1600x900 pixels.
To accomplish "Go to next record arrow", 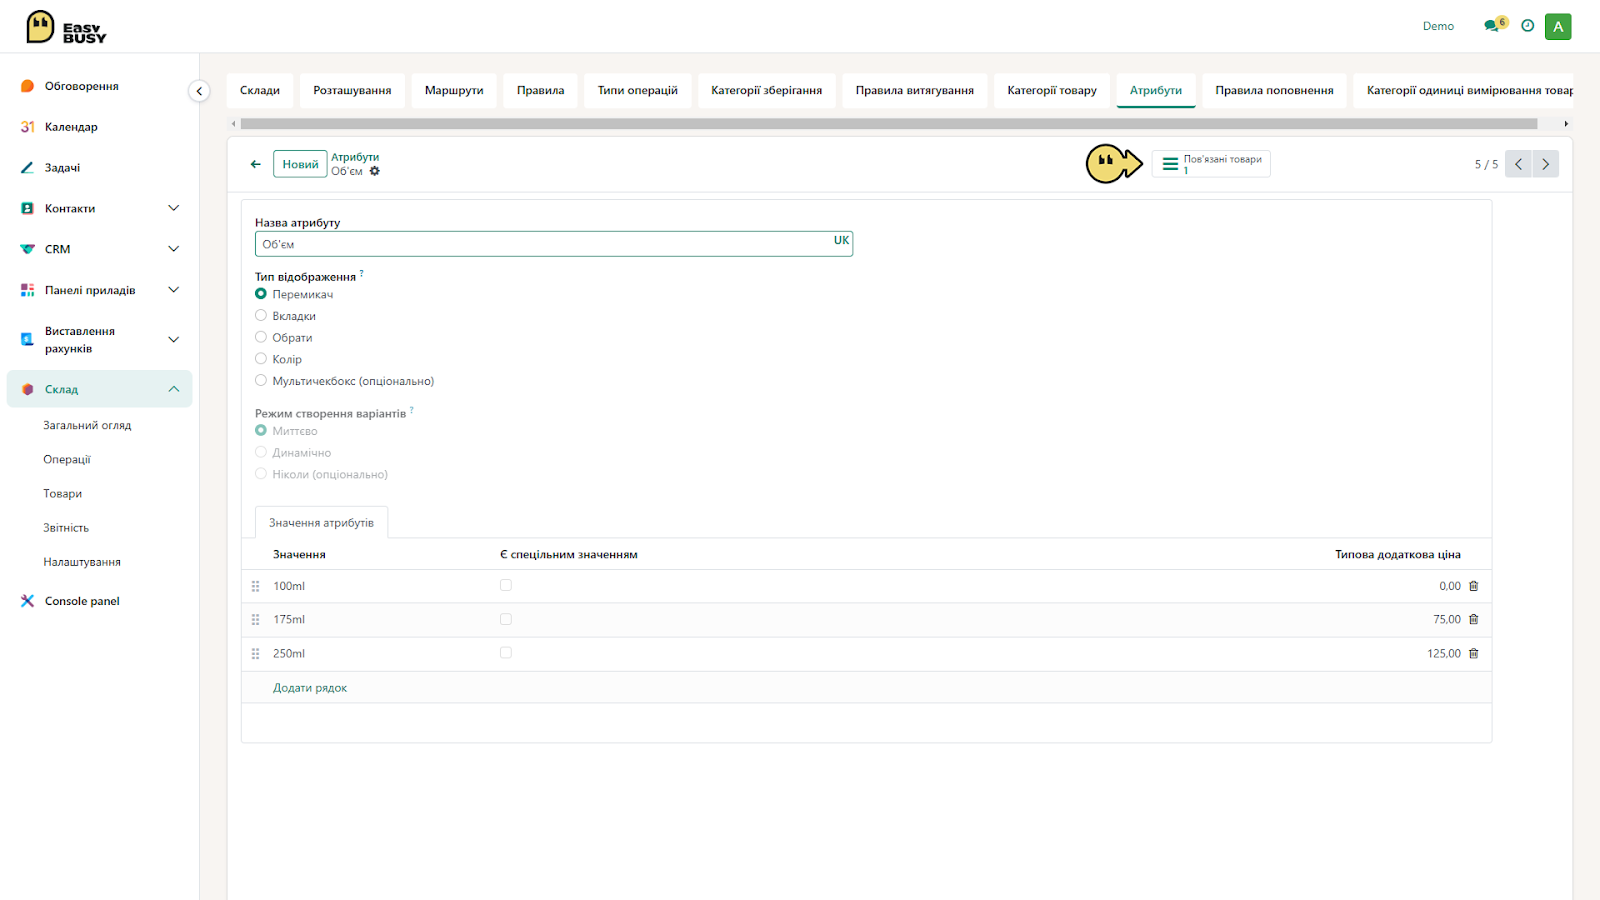I will (x=1545, y=164).
